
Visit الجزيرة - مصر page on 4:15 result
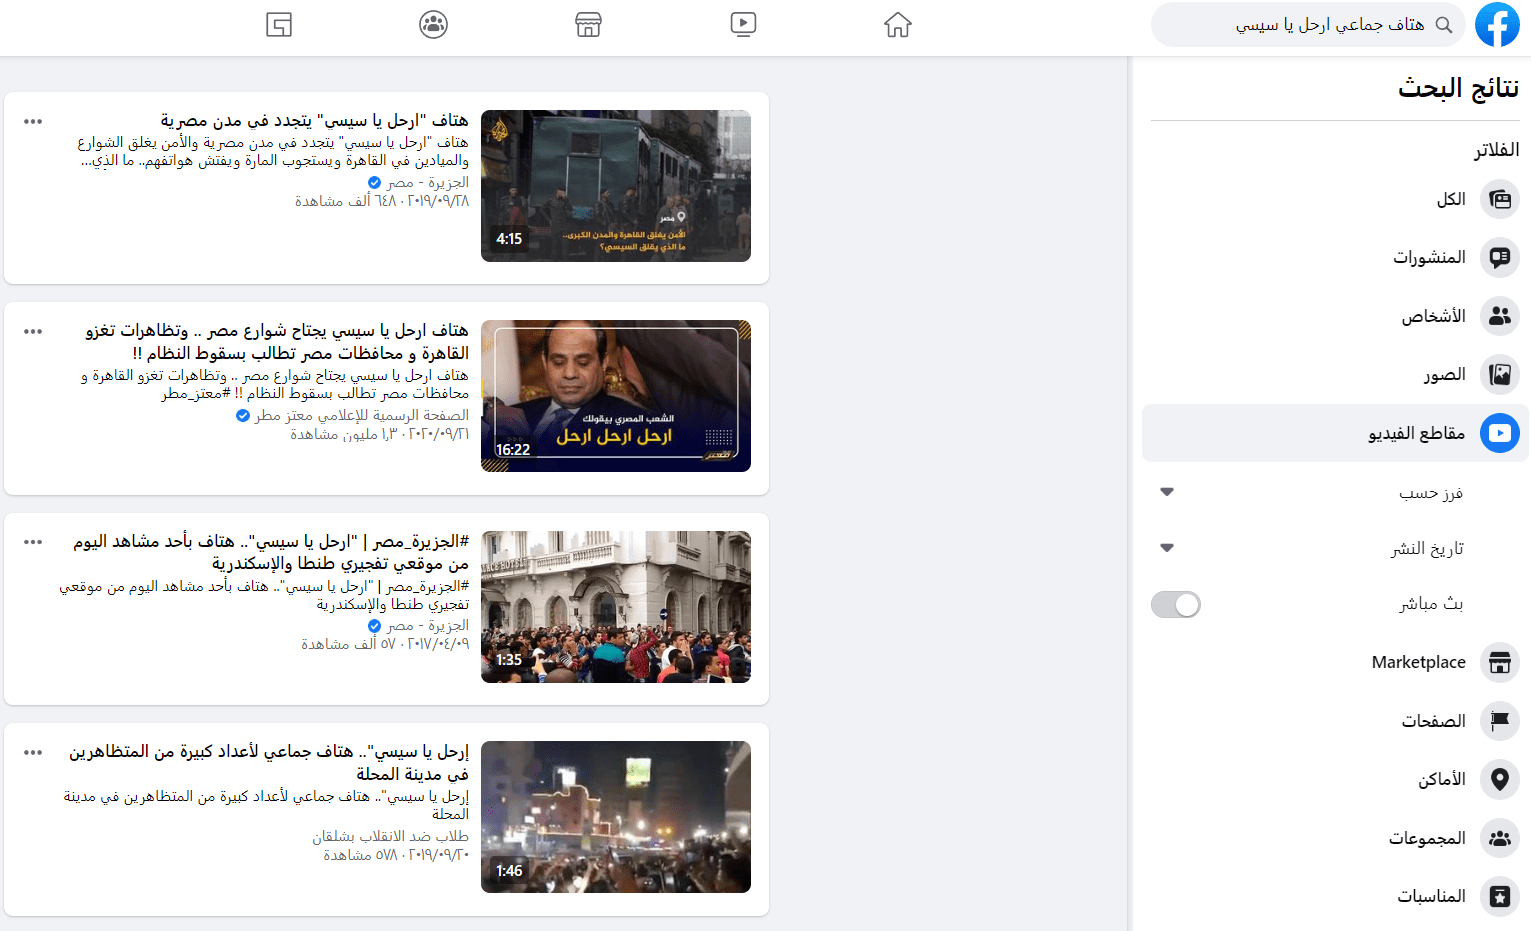point(428,183)
